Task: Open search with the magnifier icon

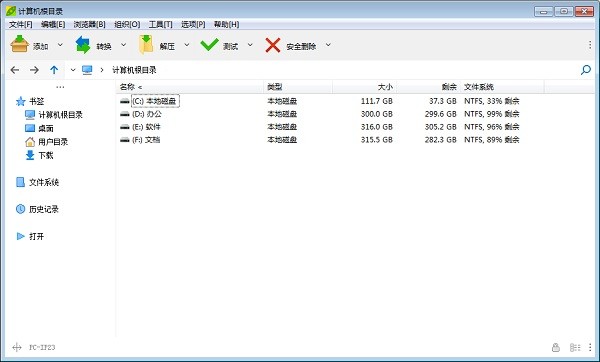Action: [x=586, y=70]
